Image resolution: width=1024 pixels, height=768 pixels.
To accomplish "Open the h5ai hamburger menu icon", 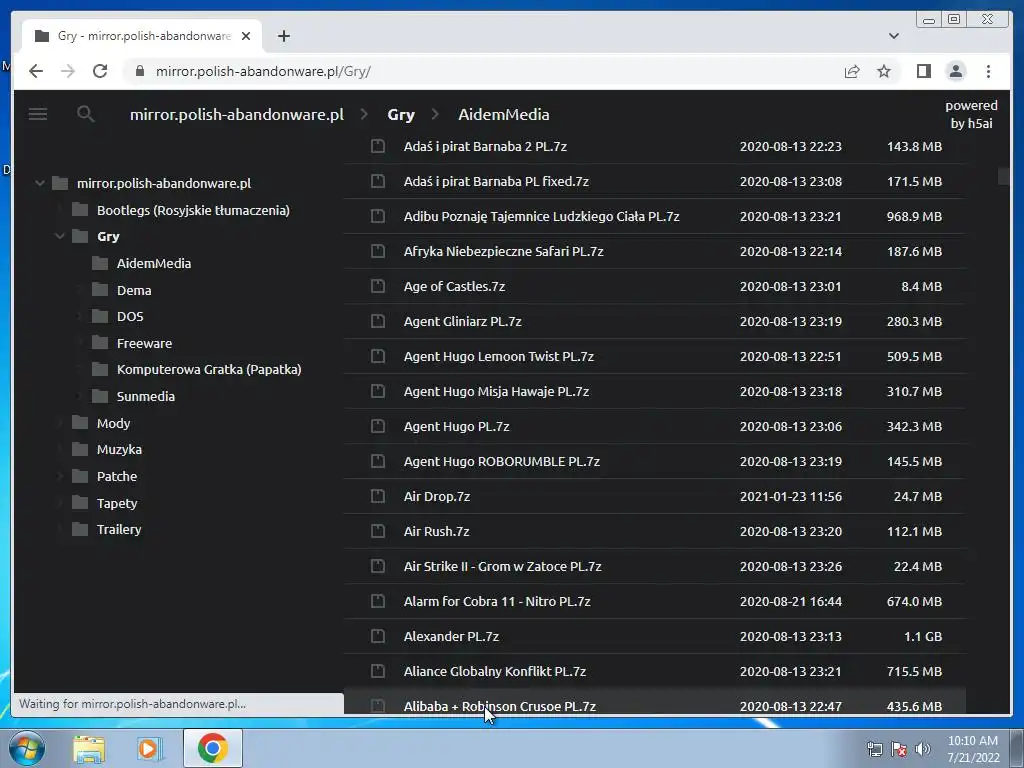I will (x=38, y=114).
